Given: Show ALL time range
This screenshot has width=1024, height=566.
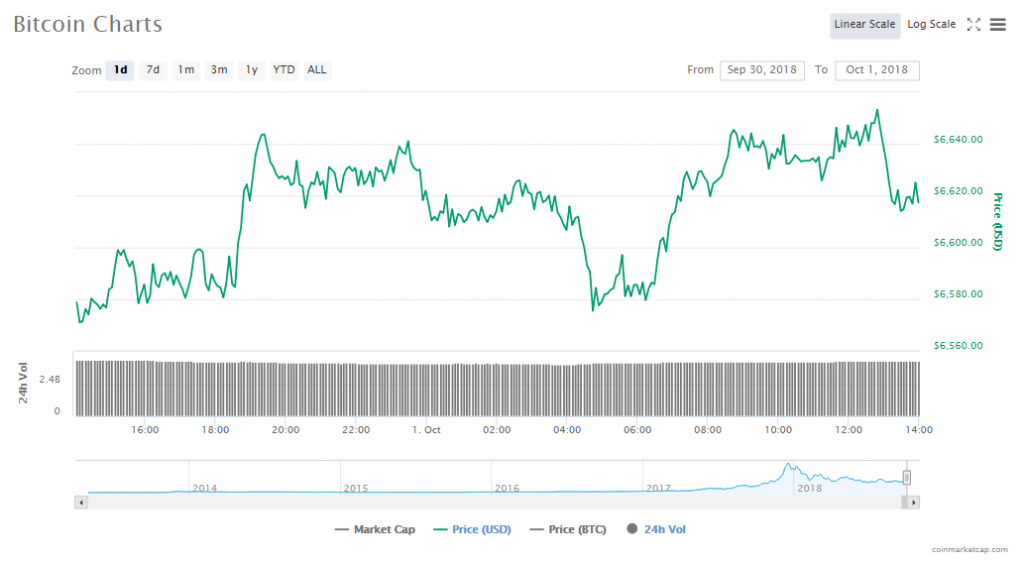Looking at the screenshot, I should tap(316, 70).
